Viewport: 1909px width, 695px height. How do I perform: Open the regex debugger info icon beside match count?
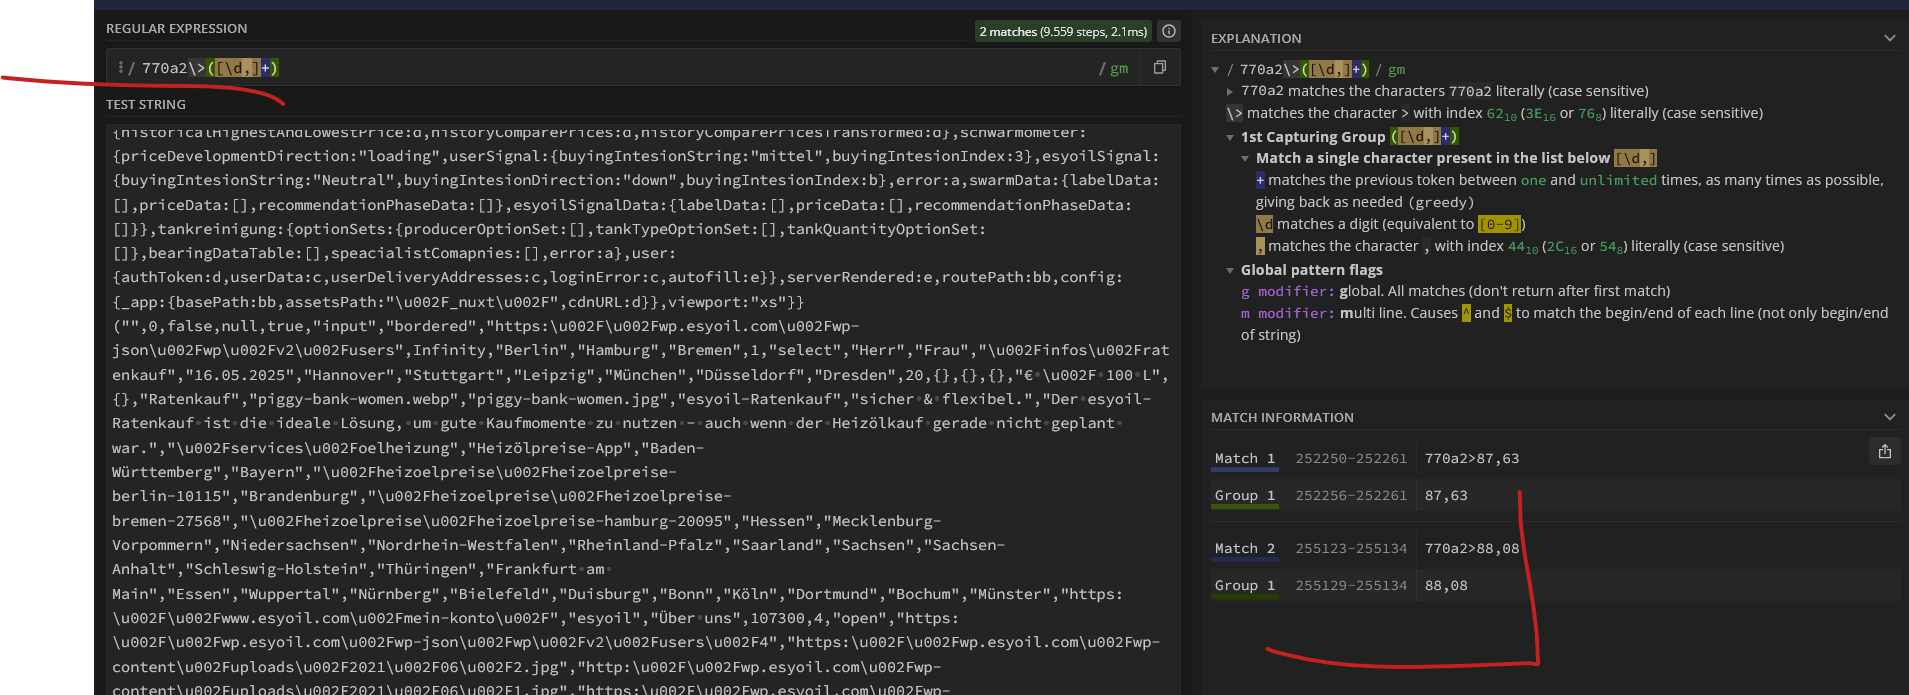(1168, 31)
